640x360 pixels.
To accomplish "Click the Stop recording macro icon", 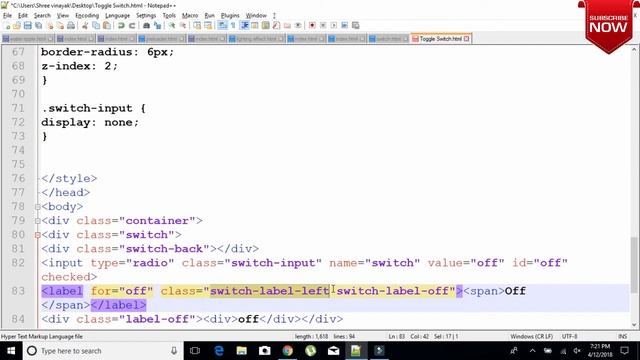I will 323,25.
